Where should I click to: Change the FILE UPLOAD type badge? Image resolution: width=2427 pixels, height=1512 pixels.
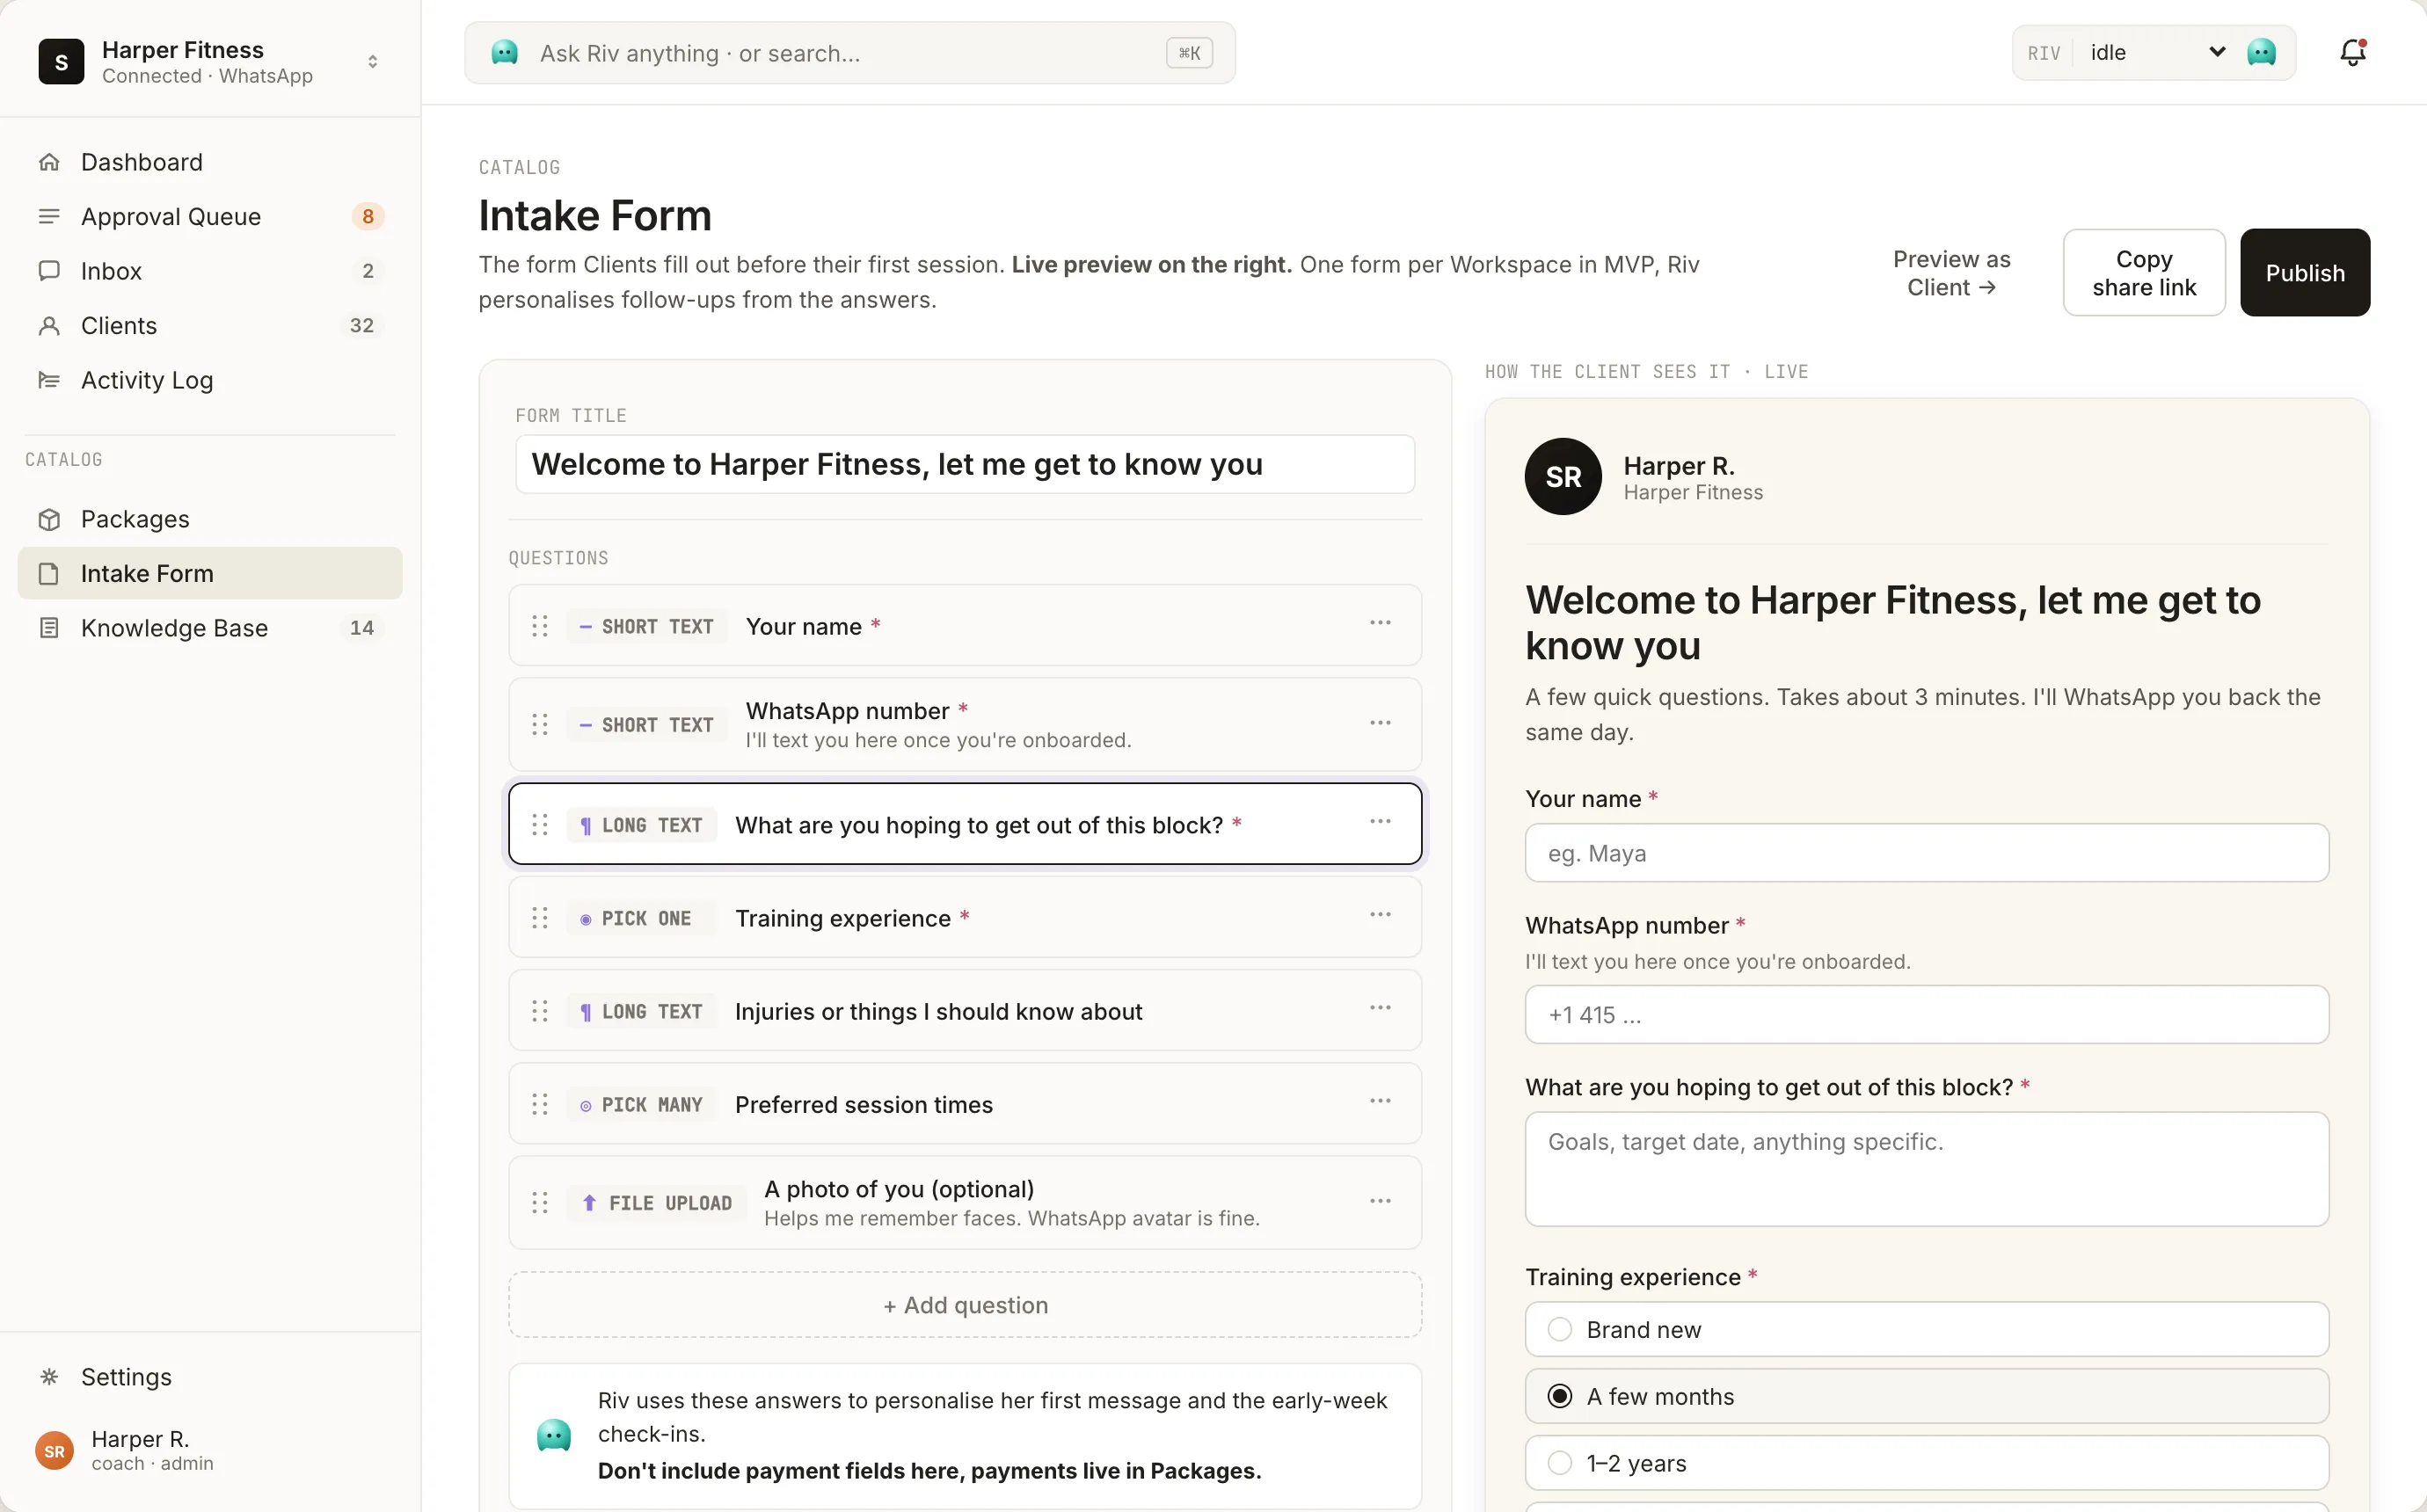pos(656,1203)
